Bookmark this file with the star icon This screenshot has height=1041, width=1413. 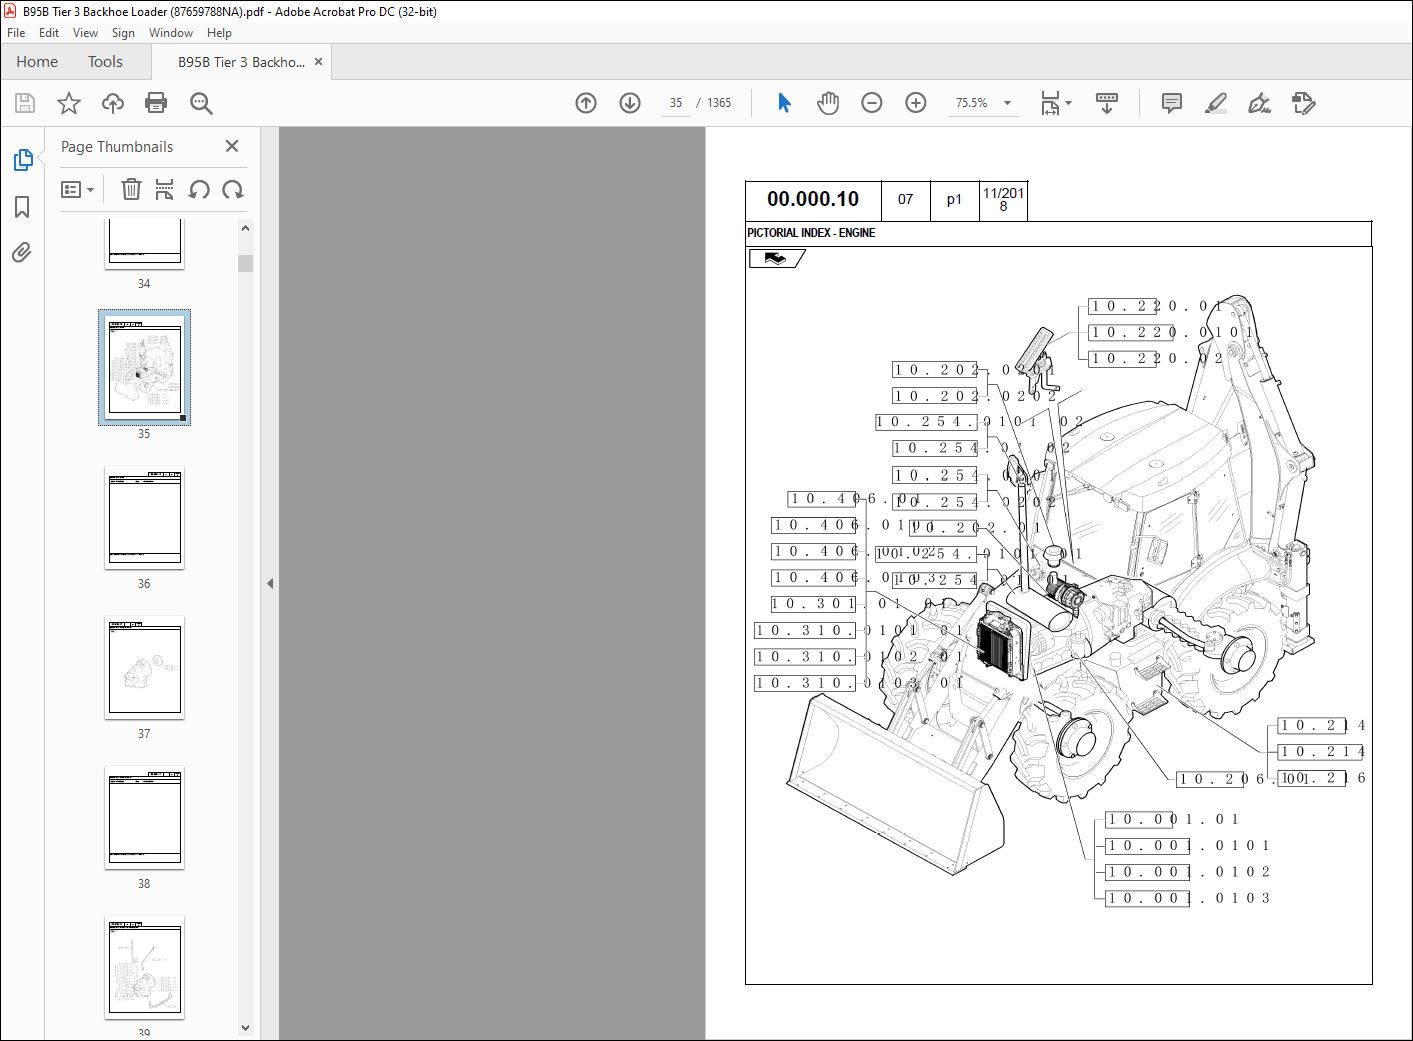69,103
